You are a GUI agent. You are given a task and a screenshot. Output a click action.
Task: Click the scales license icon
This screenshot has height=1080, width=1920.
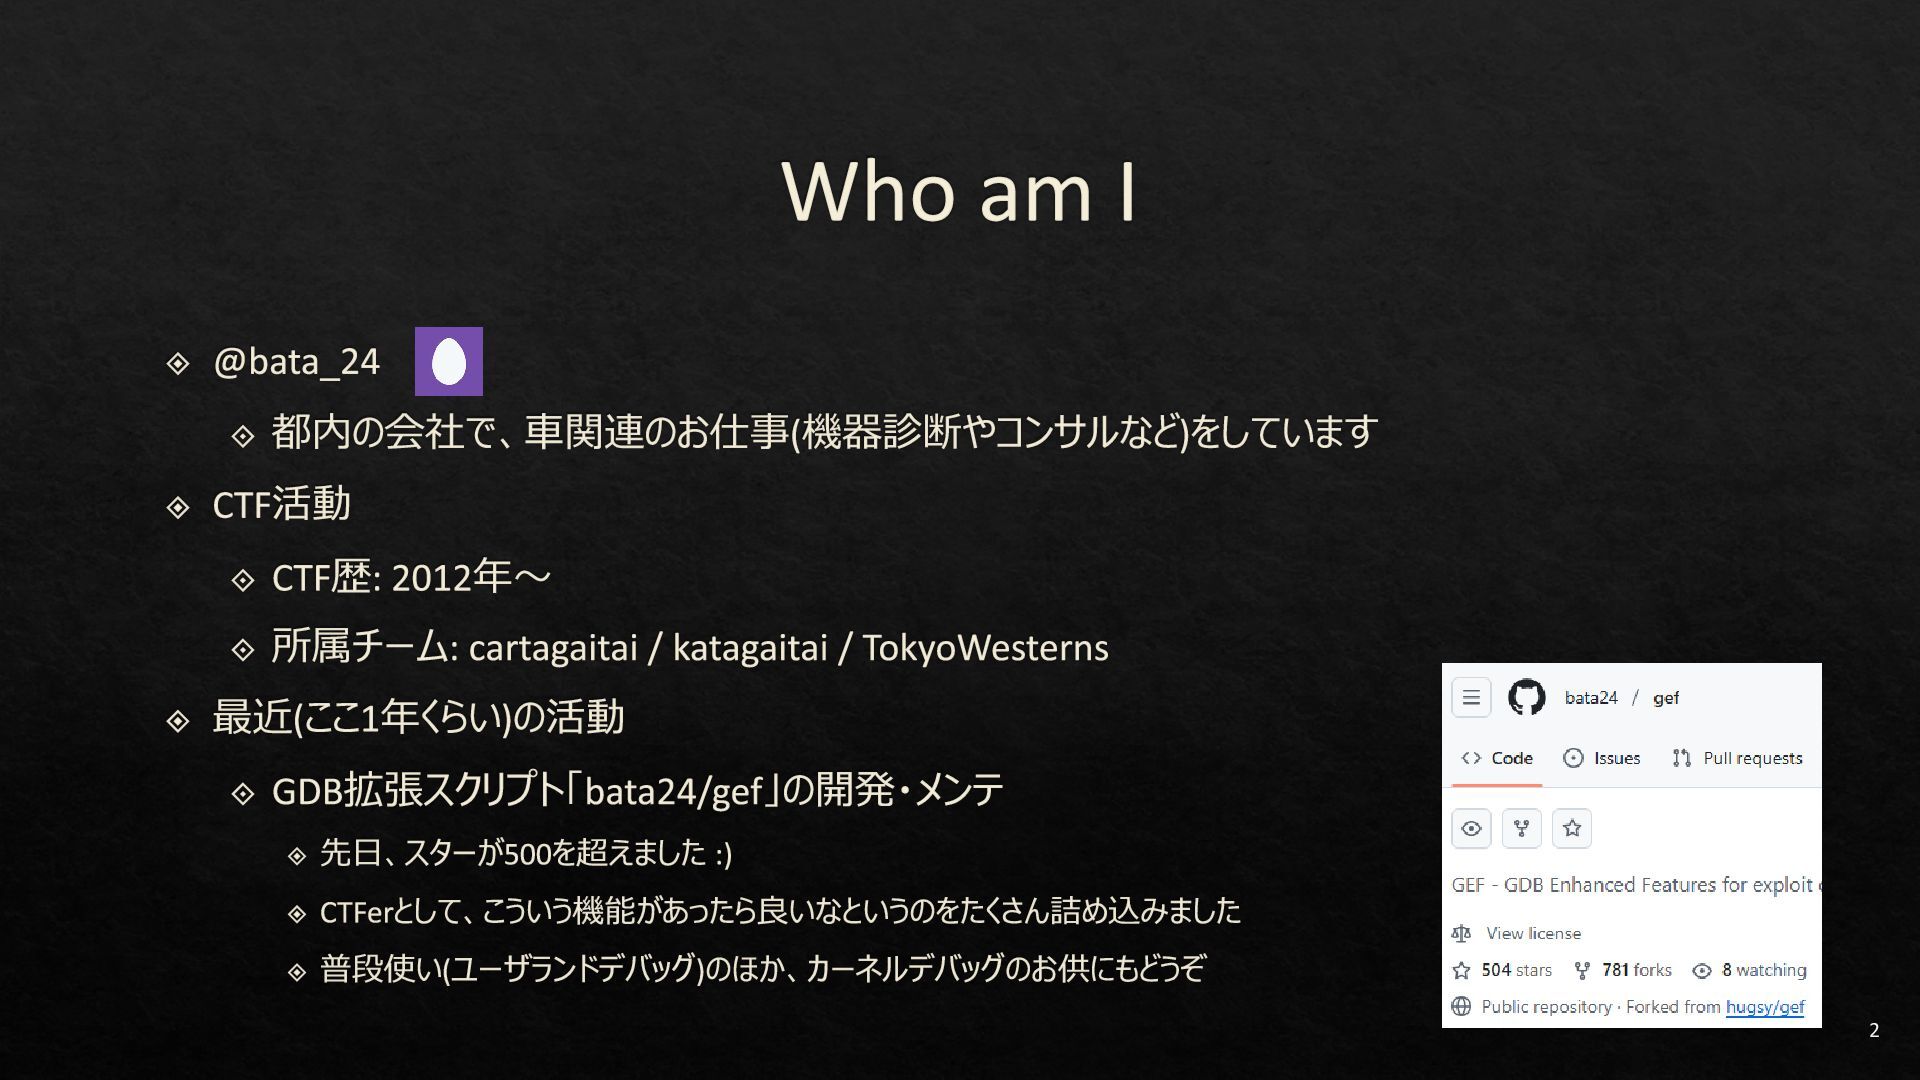[1461, 933]
